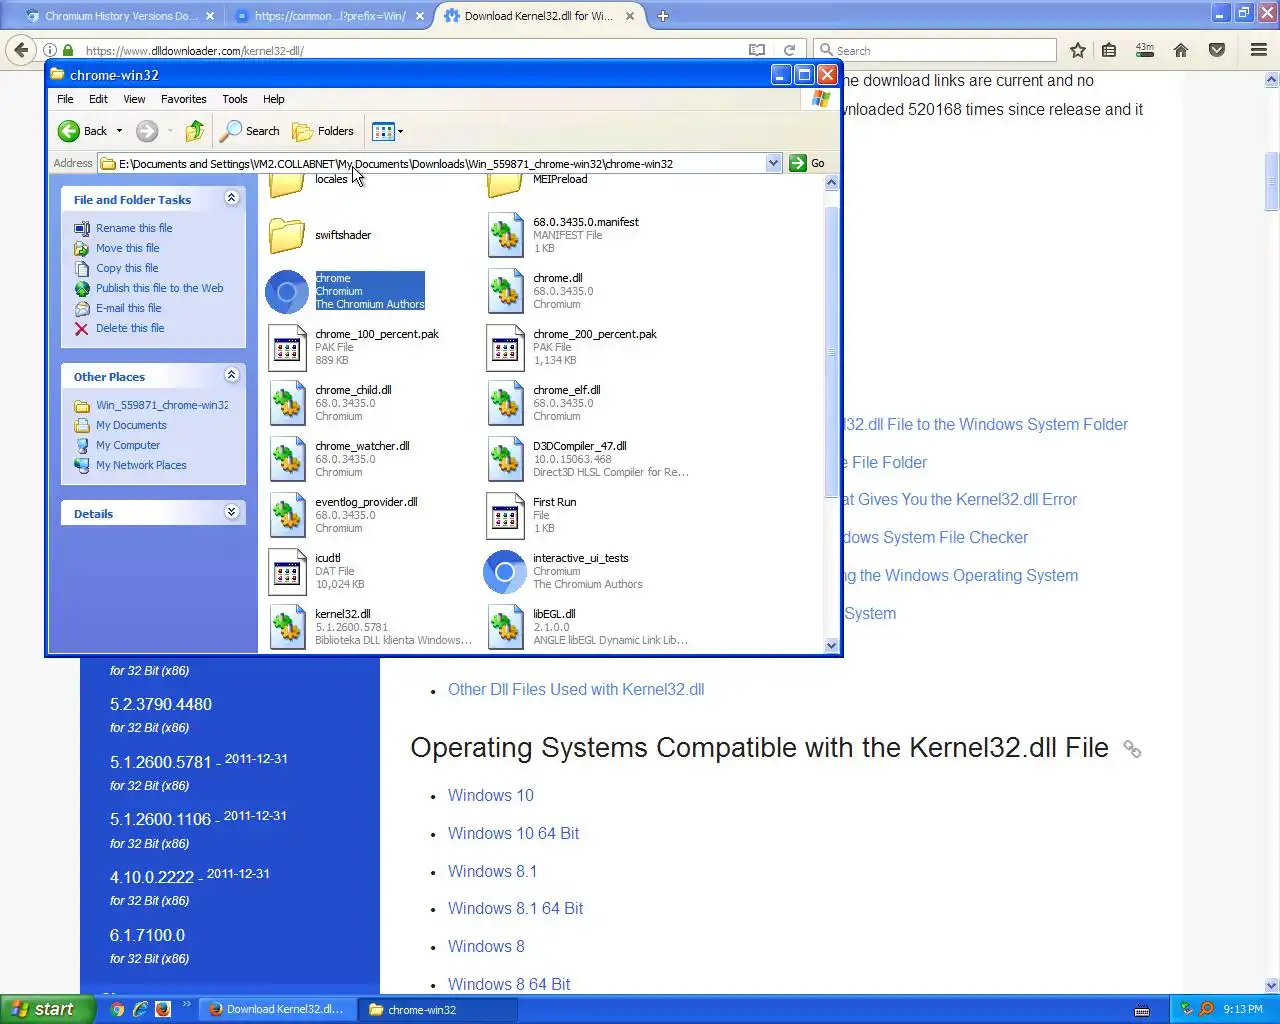Click the Firefox Search input box

click(936, 50)
